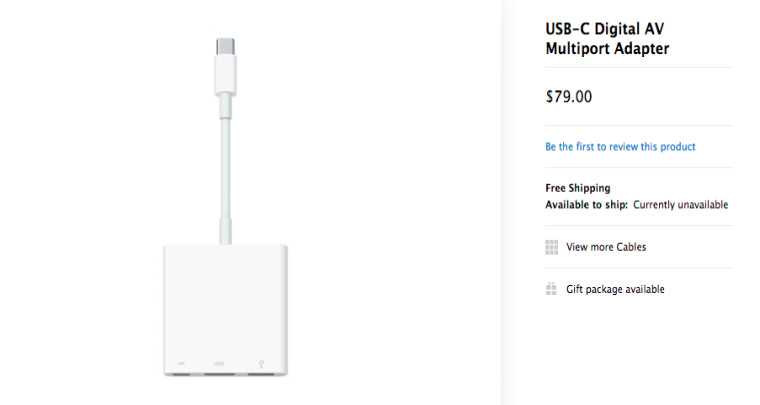
Task: Click the USB-C Digital AV Multiport Adapter title
Action: coord(607,39)
